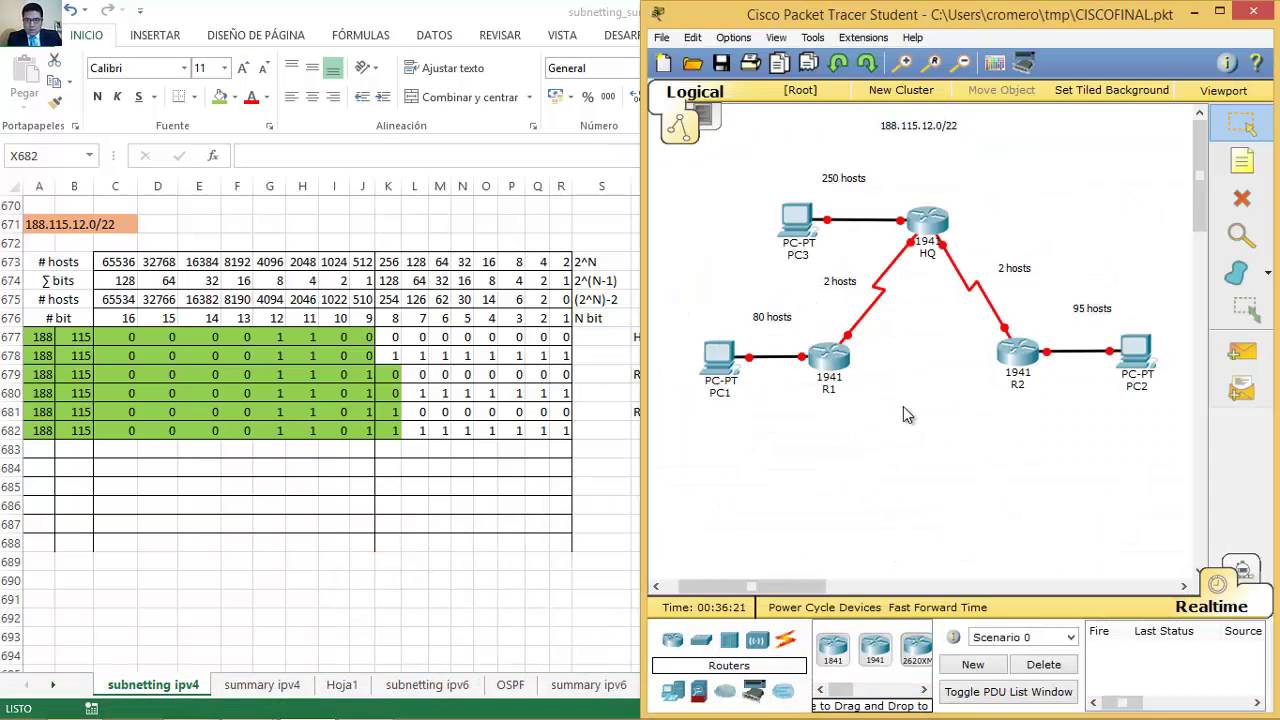Open the borders dropdown arrow in Excel
The width and height of the screenshot is (1280, 720).
[195, 97]
